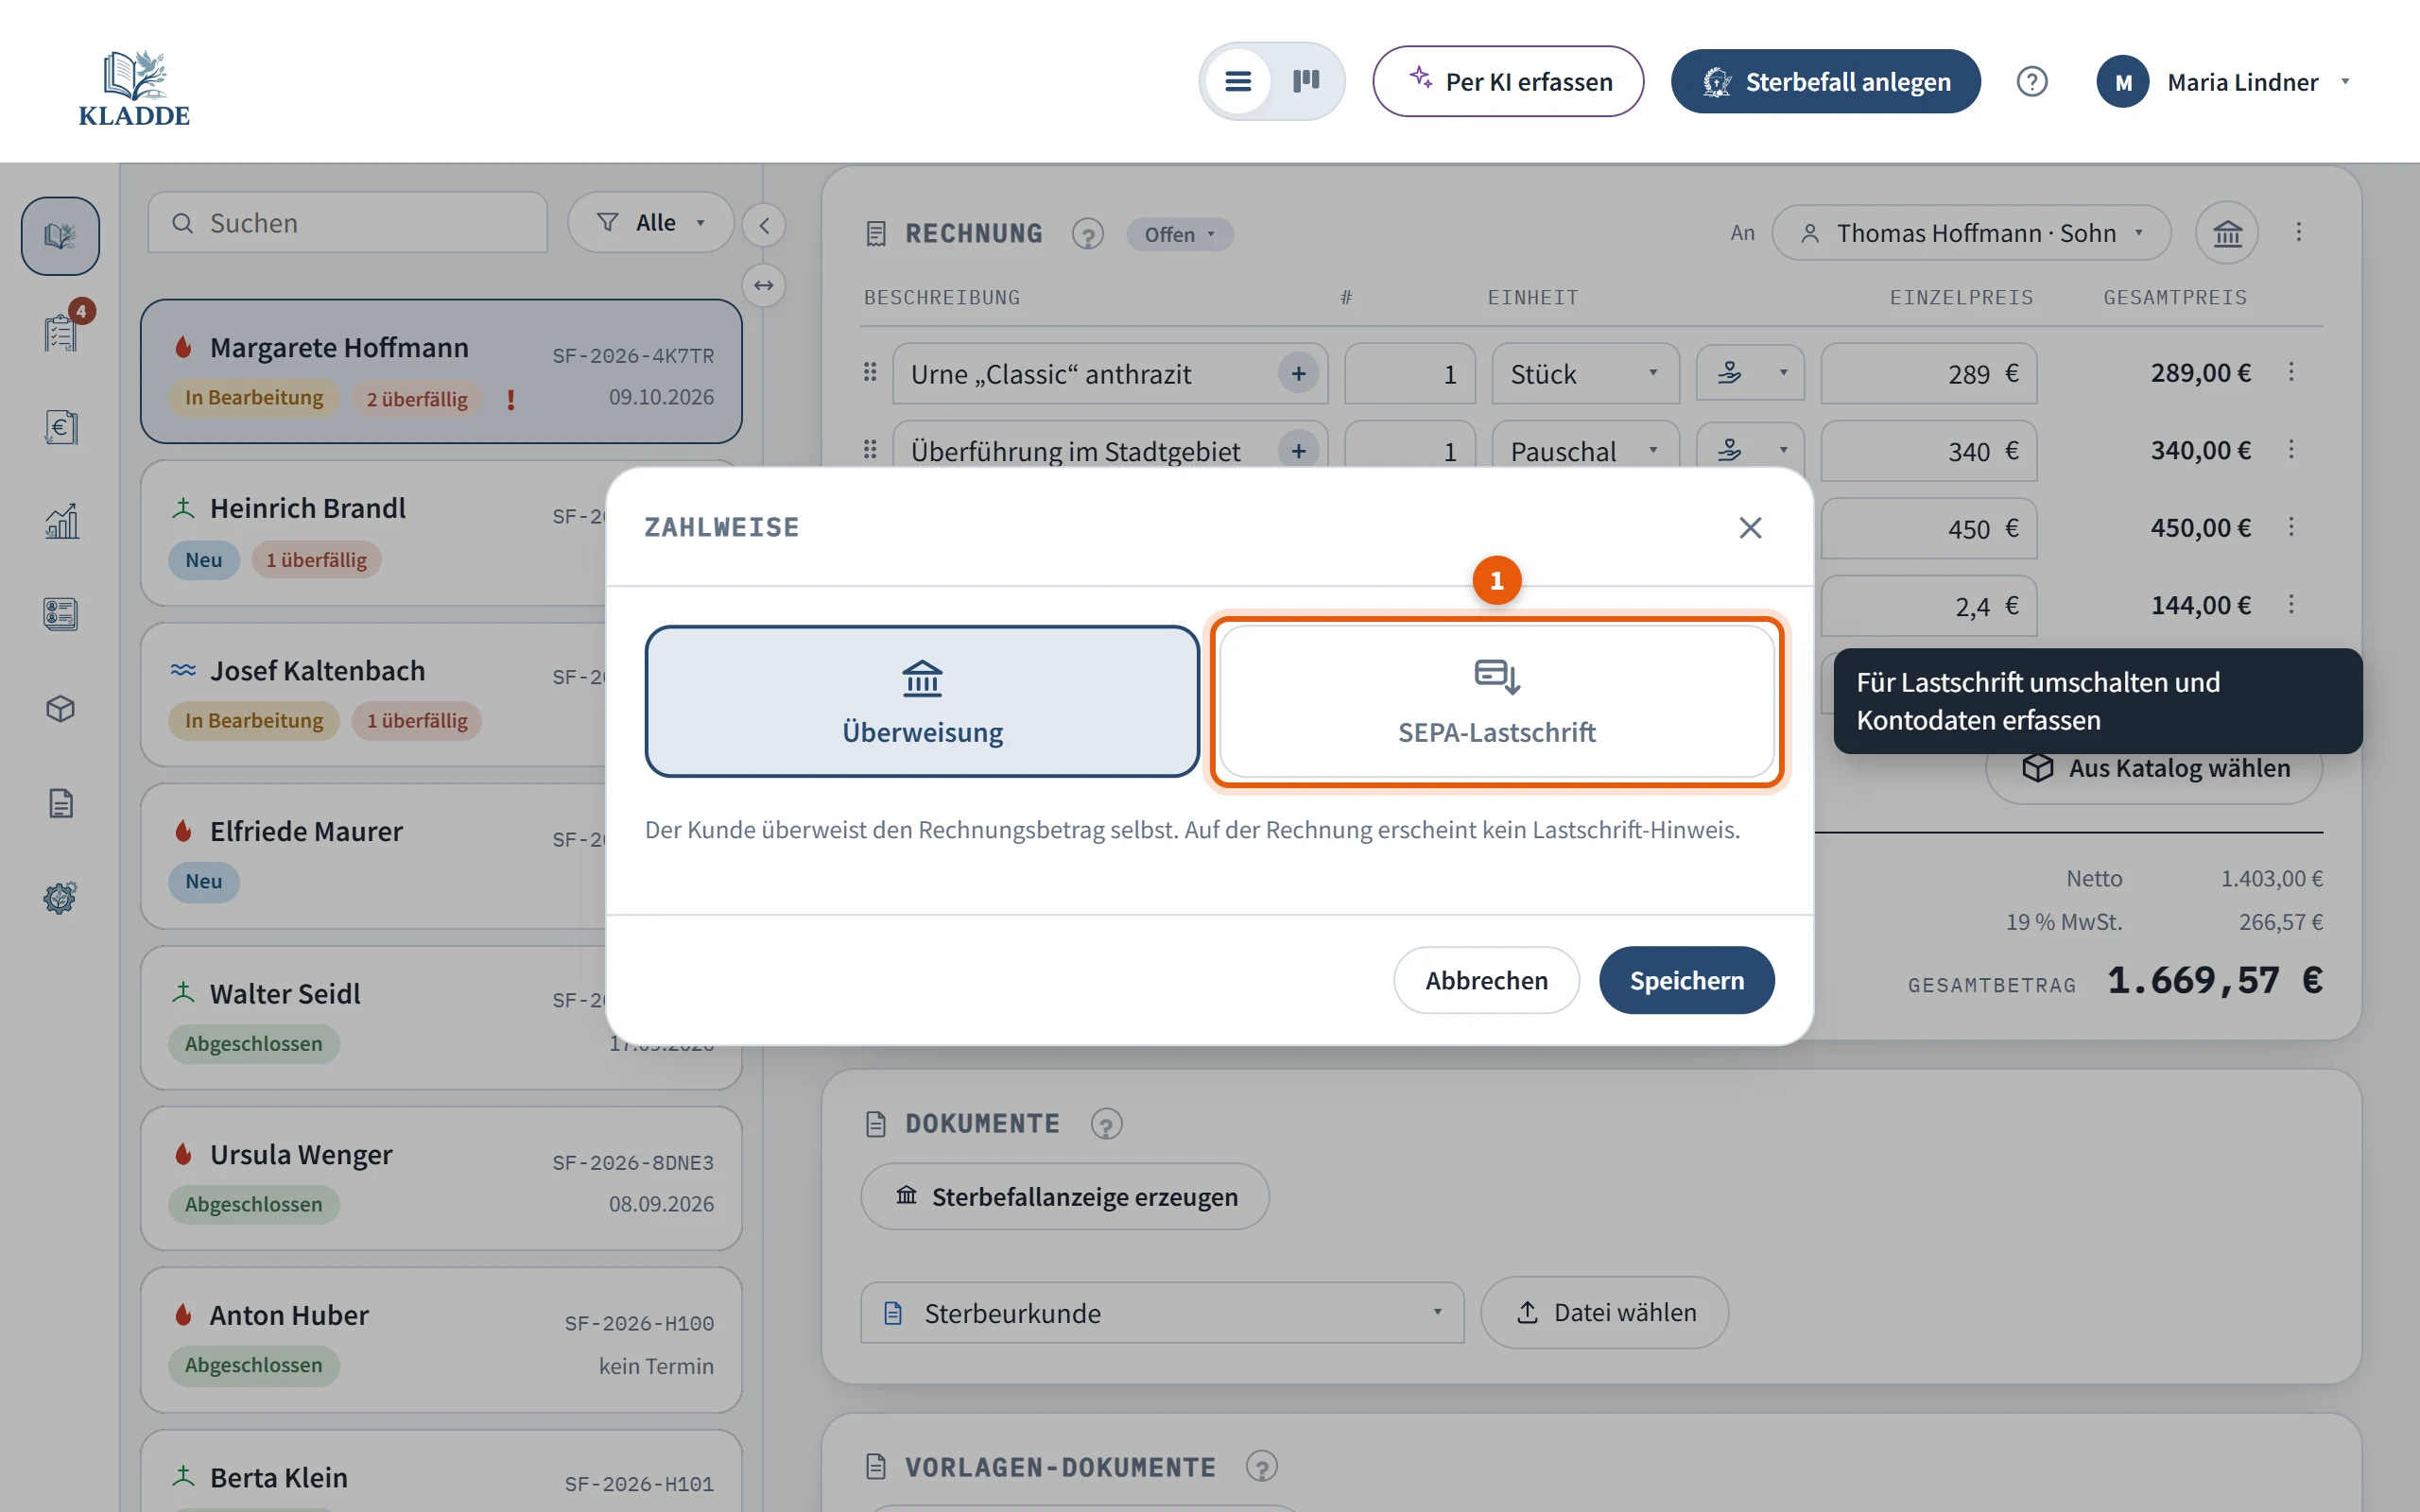Click bank payment method icon
This screenshot has width=2420, height=1512.
2227,233
